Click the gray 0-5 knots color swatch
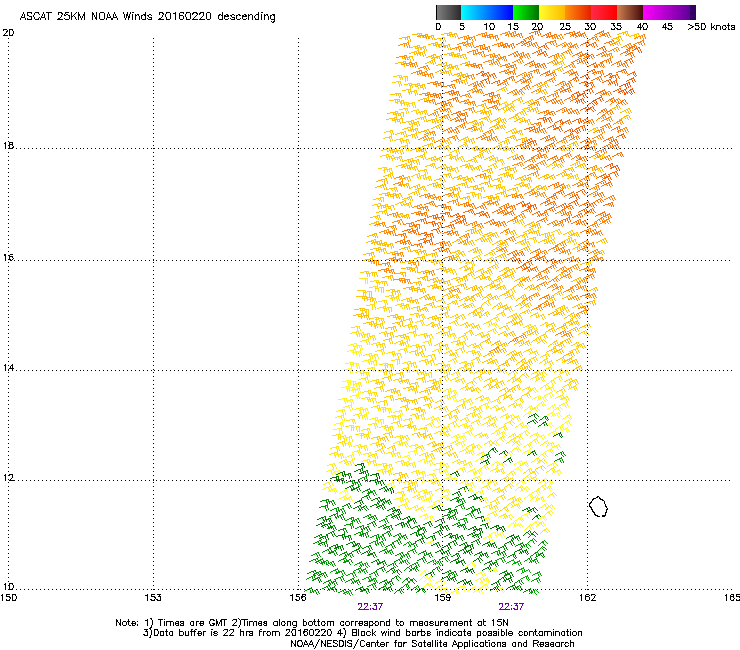The height and width of the screenshot is (650, 740). pyautogui.click(x=448, y=12)
